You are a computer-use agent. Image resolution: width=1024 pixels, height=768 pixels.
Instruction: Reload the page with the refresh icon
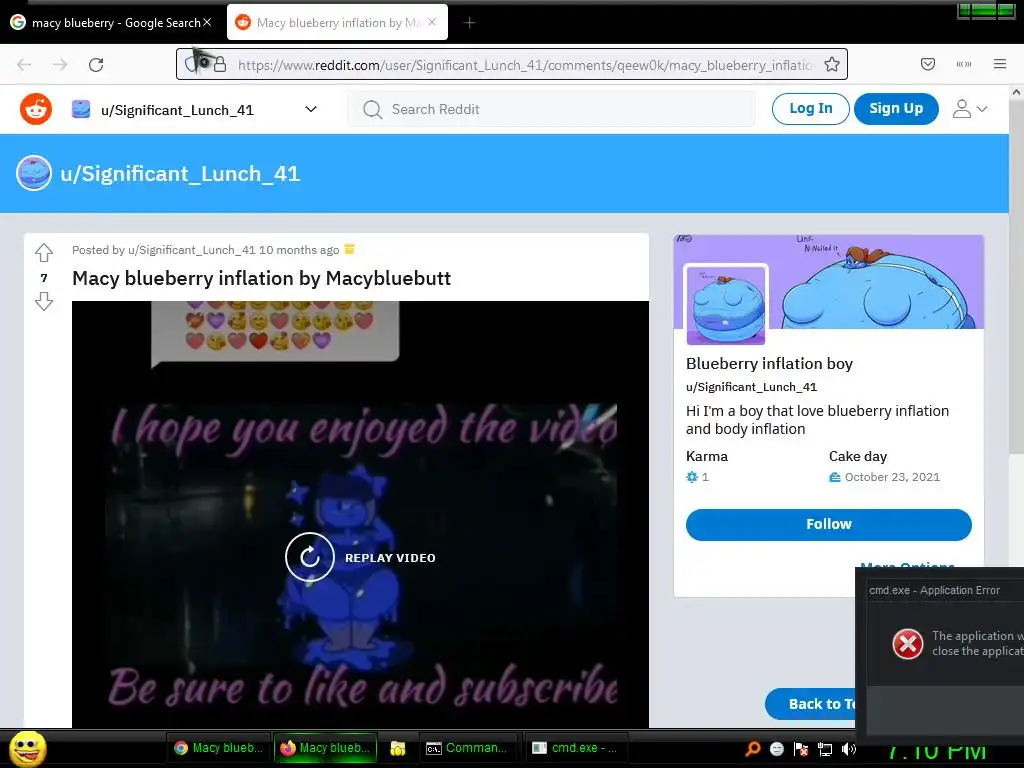96,65
